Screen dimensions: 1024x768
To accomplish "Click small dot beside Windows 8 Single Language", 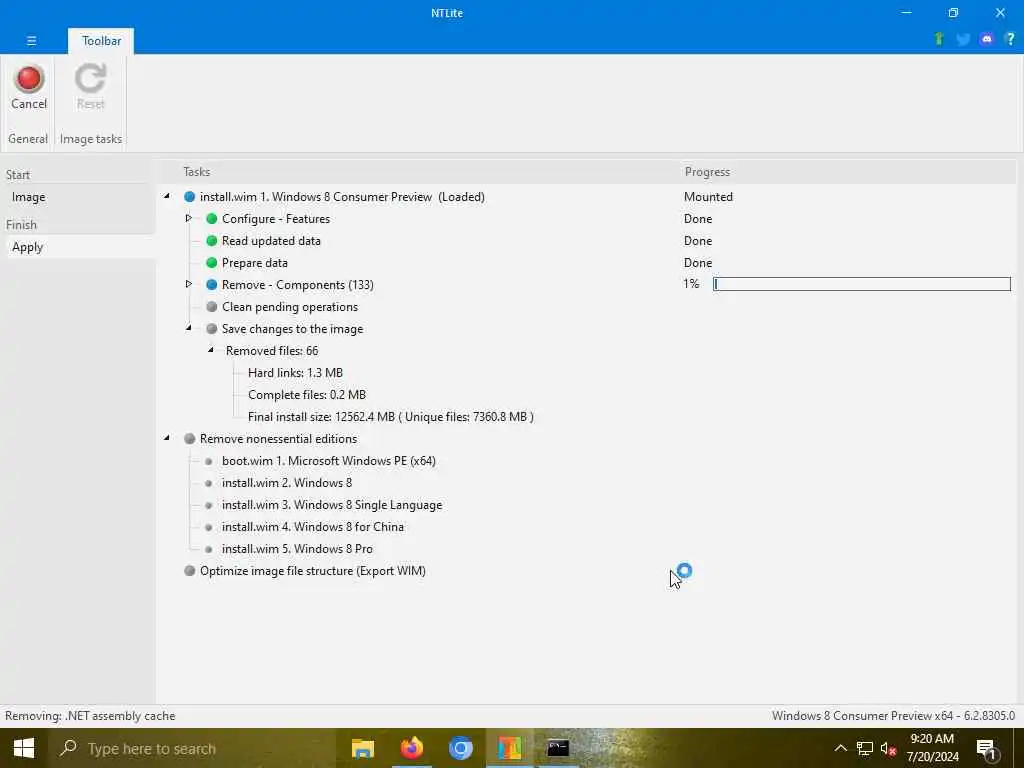I will pyautogui.click(x=208, y=505).
